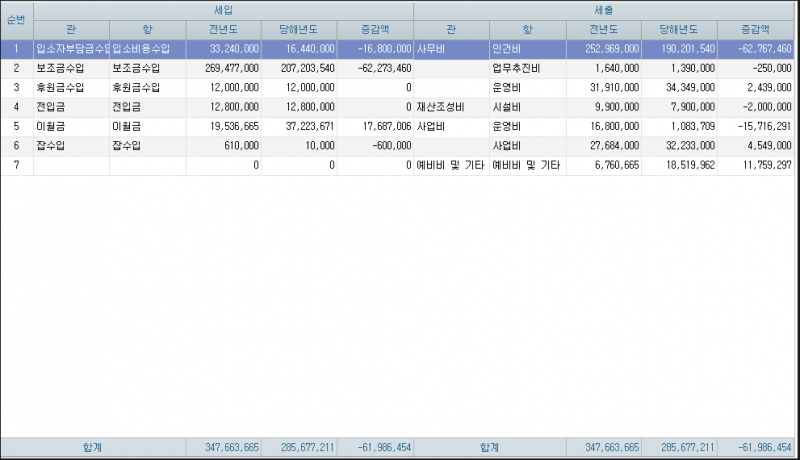Sort by 당해년도 column under 세입
Image resolution: width=800 pixels, height=460 pixels.
[x=299, y=30]
